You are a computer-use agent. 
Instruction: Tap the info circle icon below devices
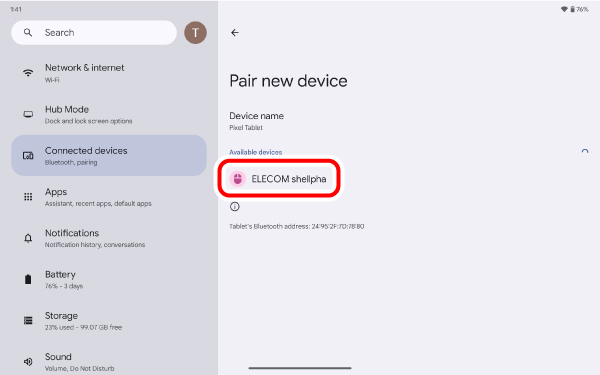[x=235, y=207]
